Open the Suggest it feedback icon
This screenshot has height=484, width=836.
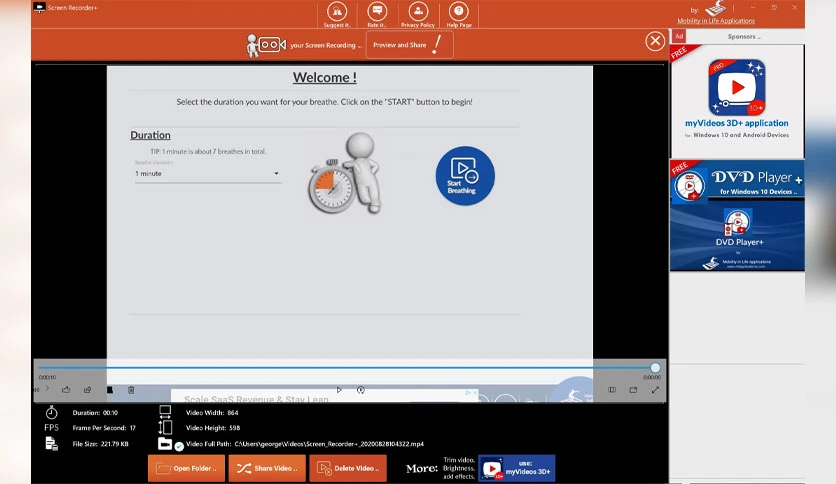tap(336, 14)
